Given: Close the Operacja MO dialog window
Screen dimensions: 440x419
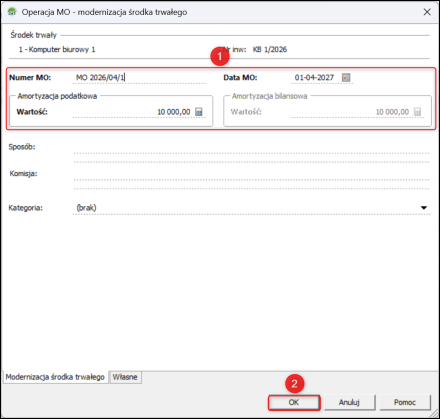Looking at the screenshot, I should (x=427, y=12).
